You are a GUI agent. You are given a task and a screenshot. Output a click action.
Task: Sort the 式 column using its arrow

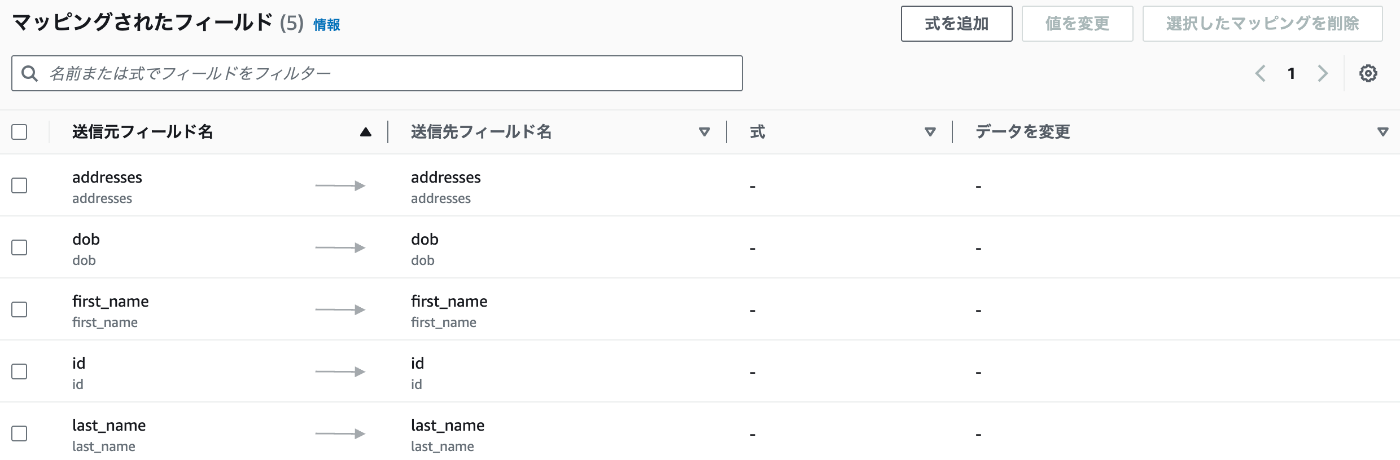click(x=930, y=132)
